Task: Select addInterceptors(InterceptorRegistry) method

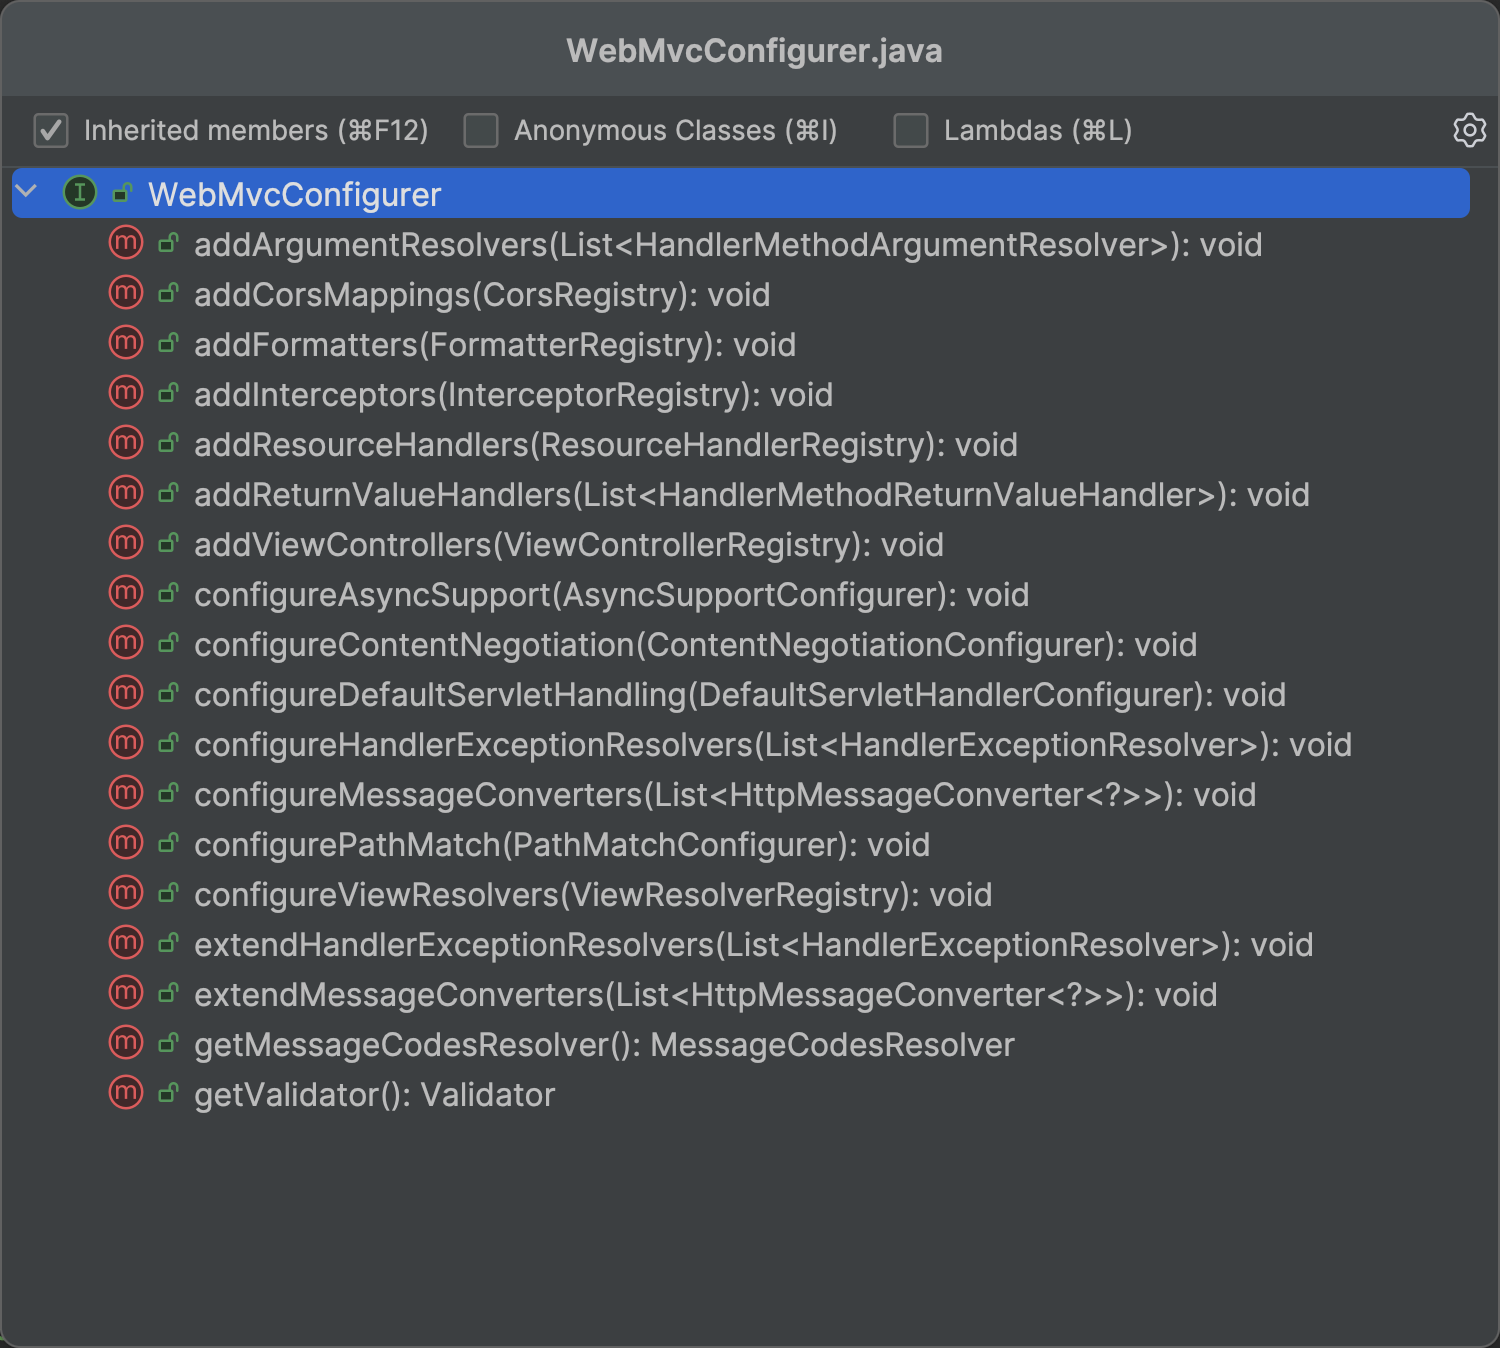Action: 514,394
